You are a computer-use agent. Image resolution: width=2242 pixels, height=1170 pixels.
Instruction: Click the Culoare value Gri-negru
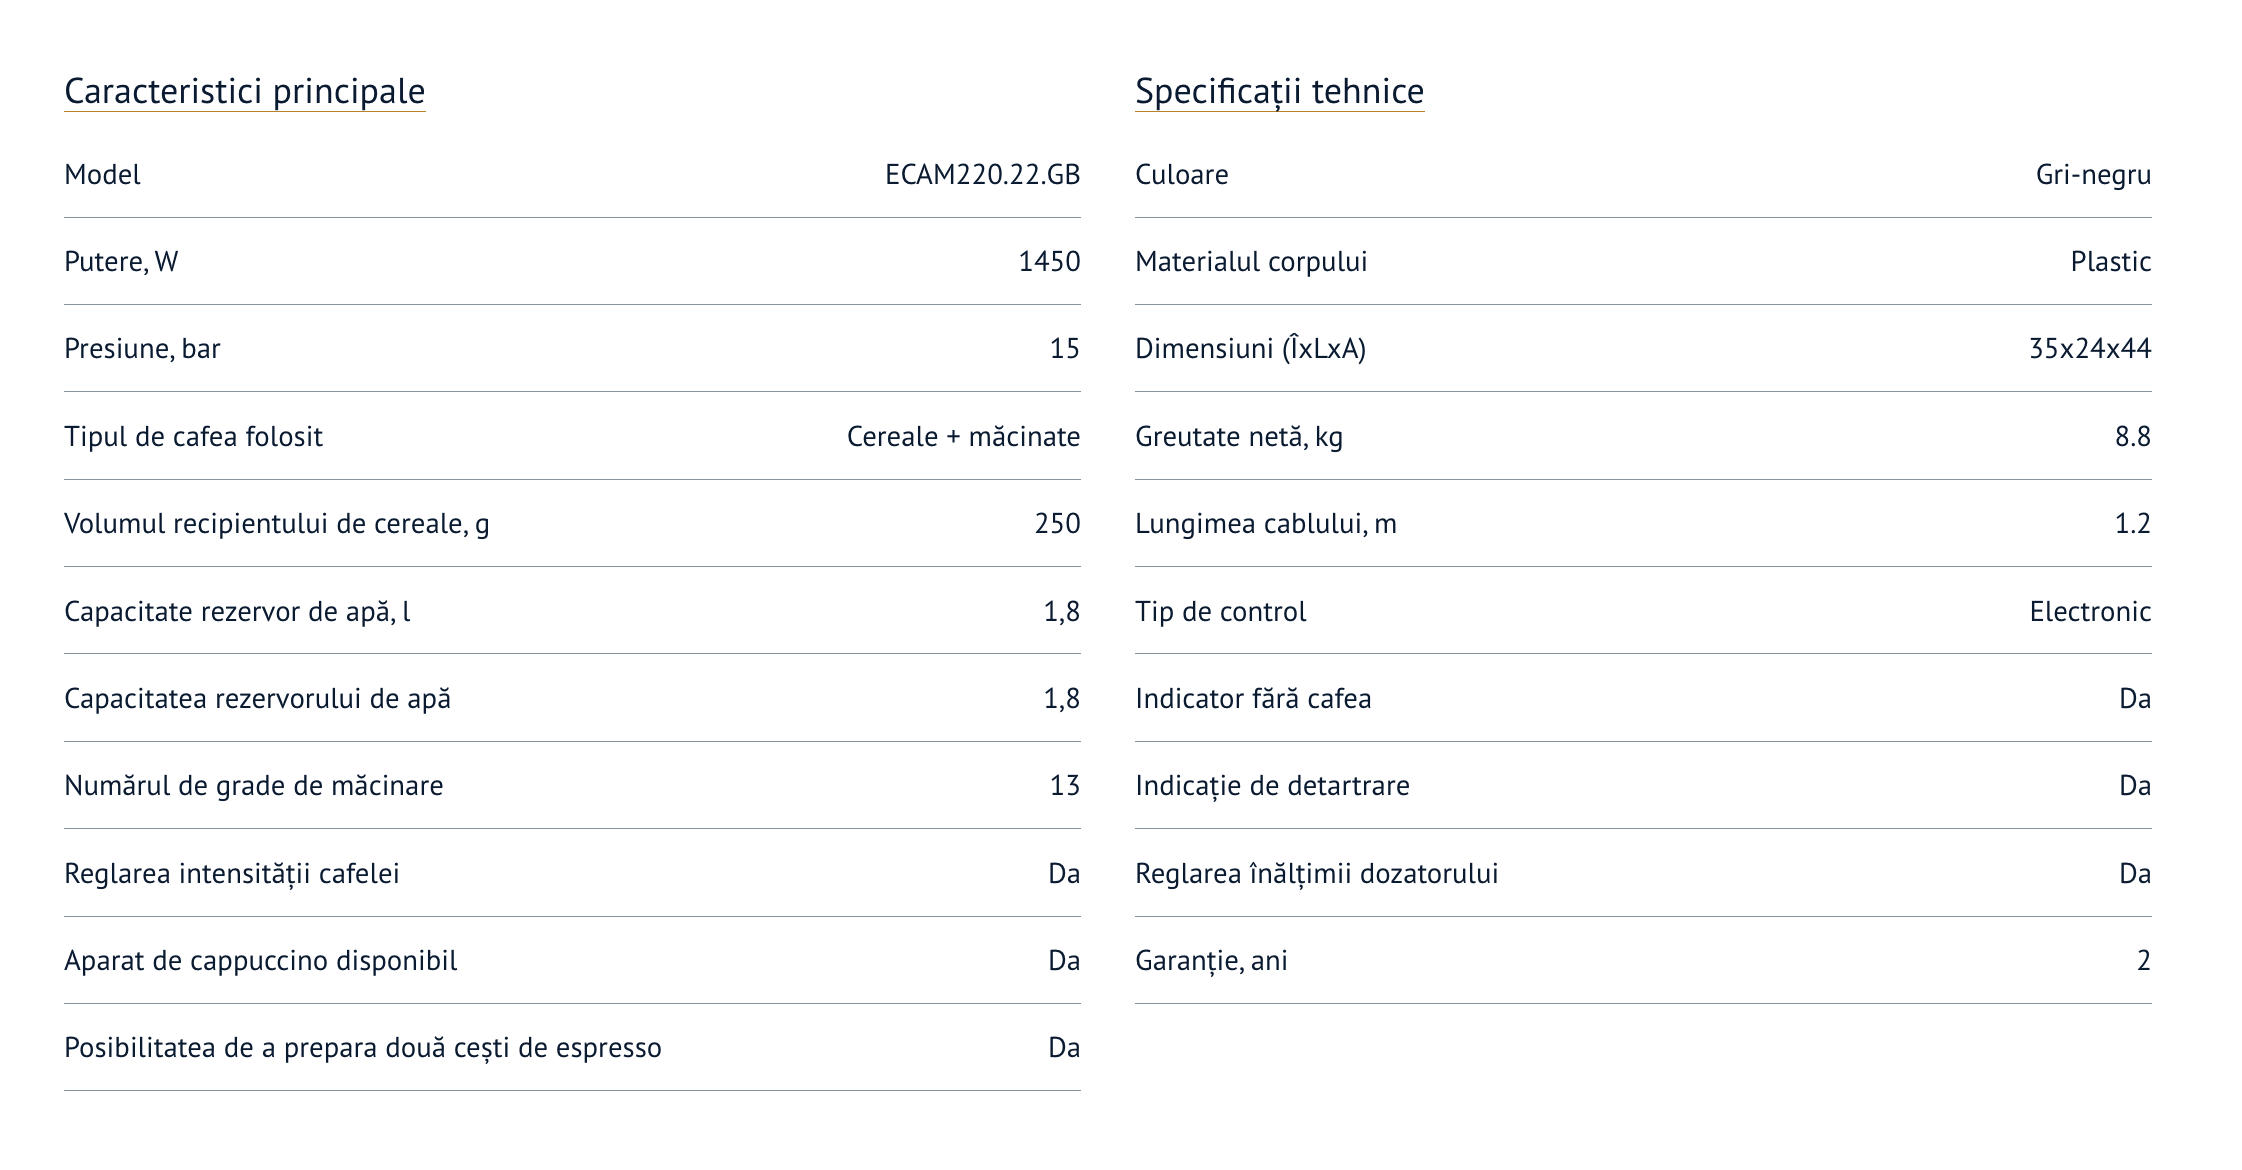[x=2093, y=175]
